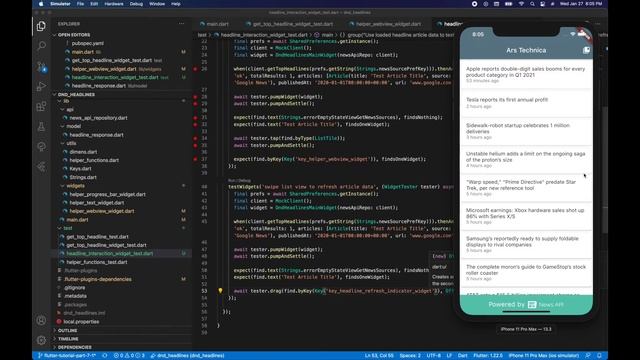Click the notifications bell in status bar
The image size is (640, 360).
(x=599, y=356)
